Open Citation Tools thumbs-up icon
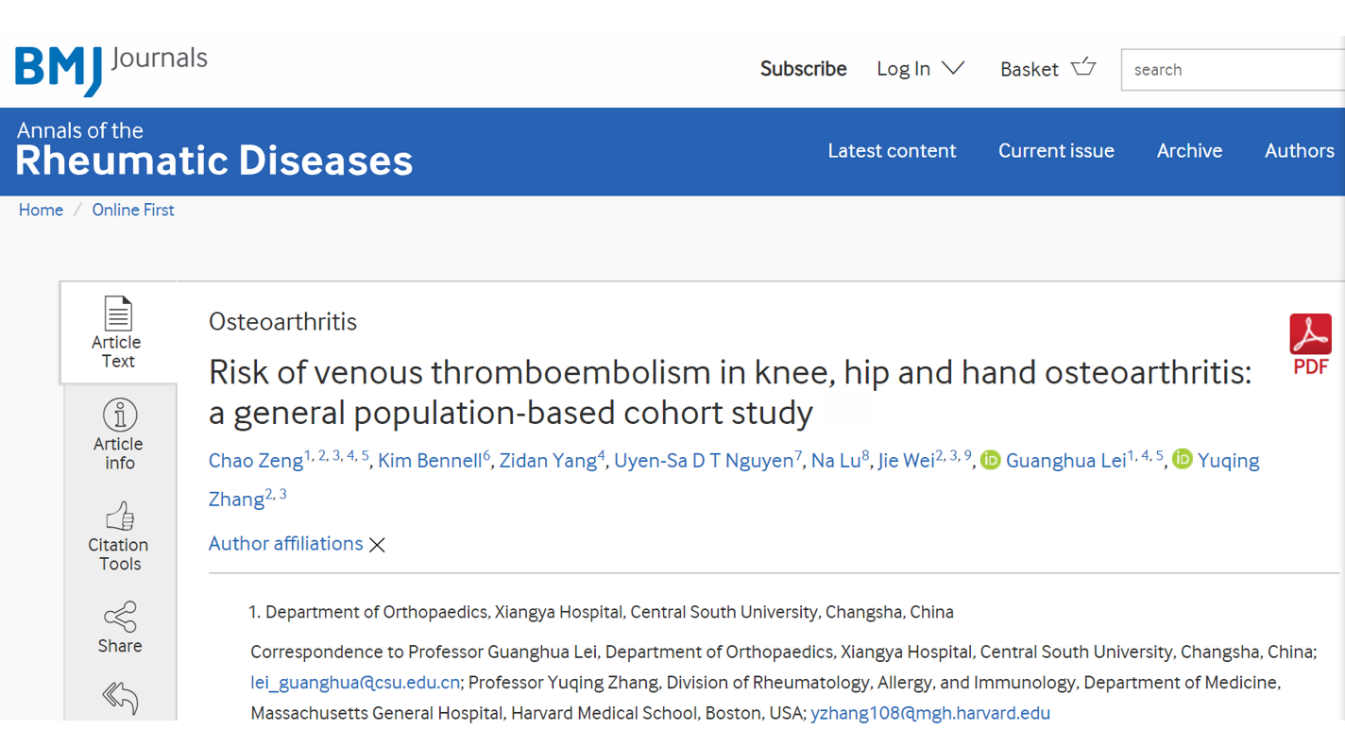 120,517
